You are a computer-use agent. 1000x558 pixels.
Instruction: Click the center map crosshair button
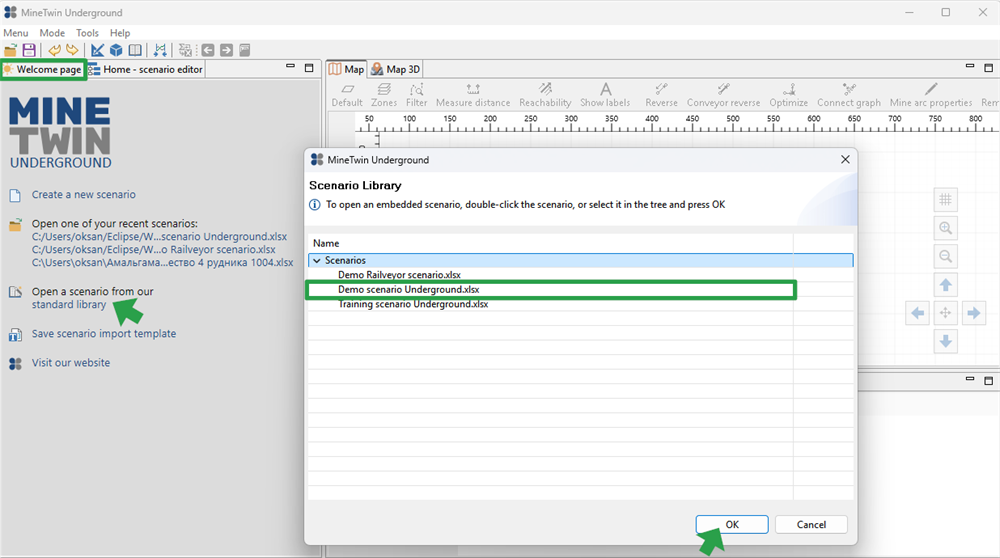946,313
